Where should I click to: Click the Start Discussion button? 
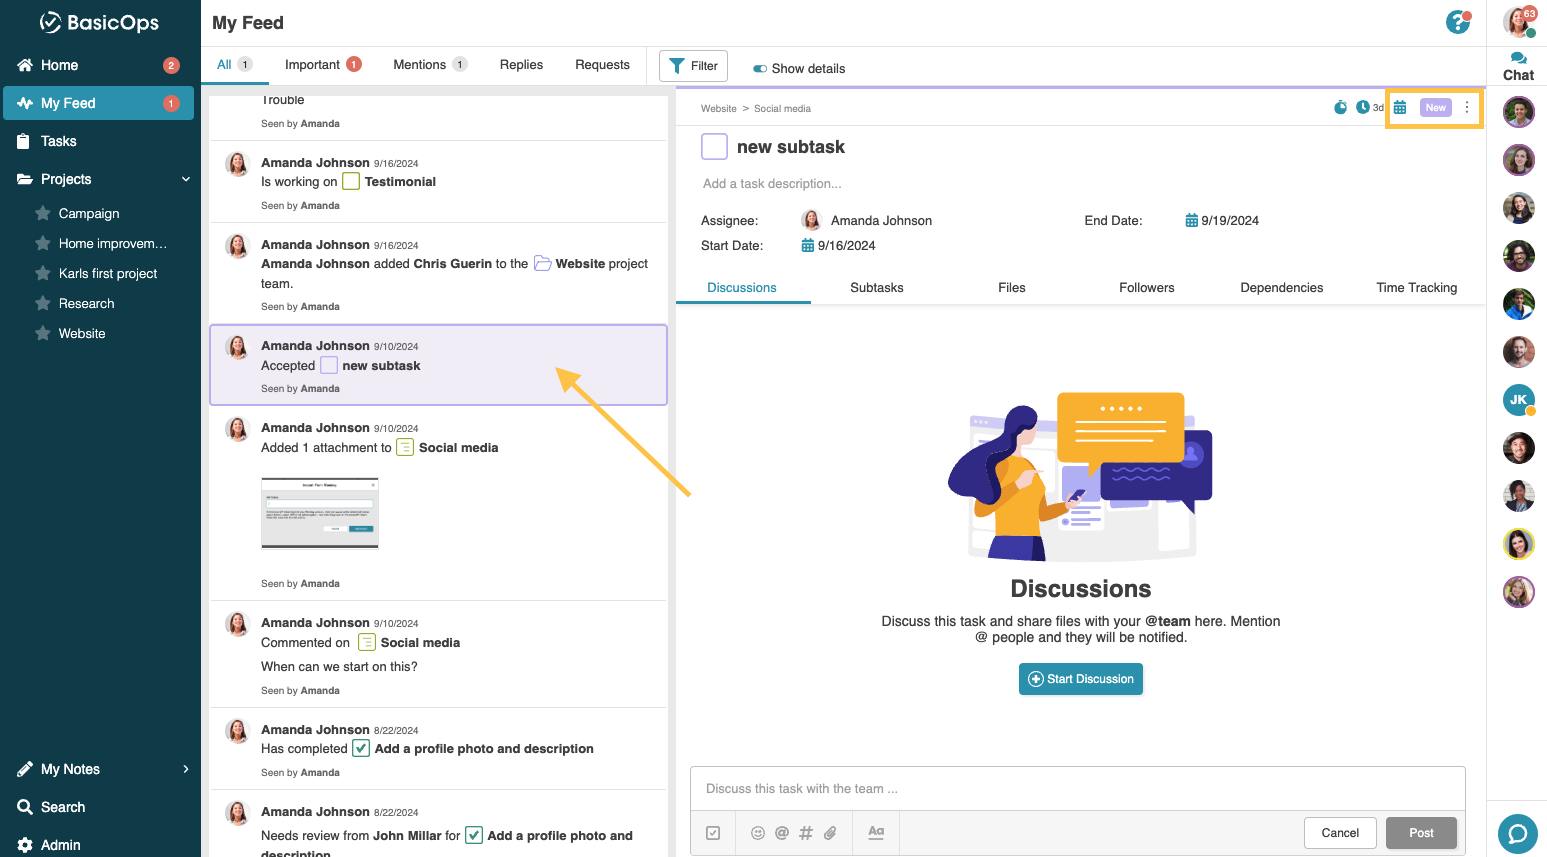(x=1080, y=679)
